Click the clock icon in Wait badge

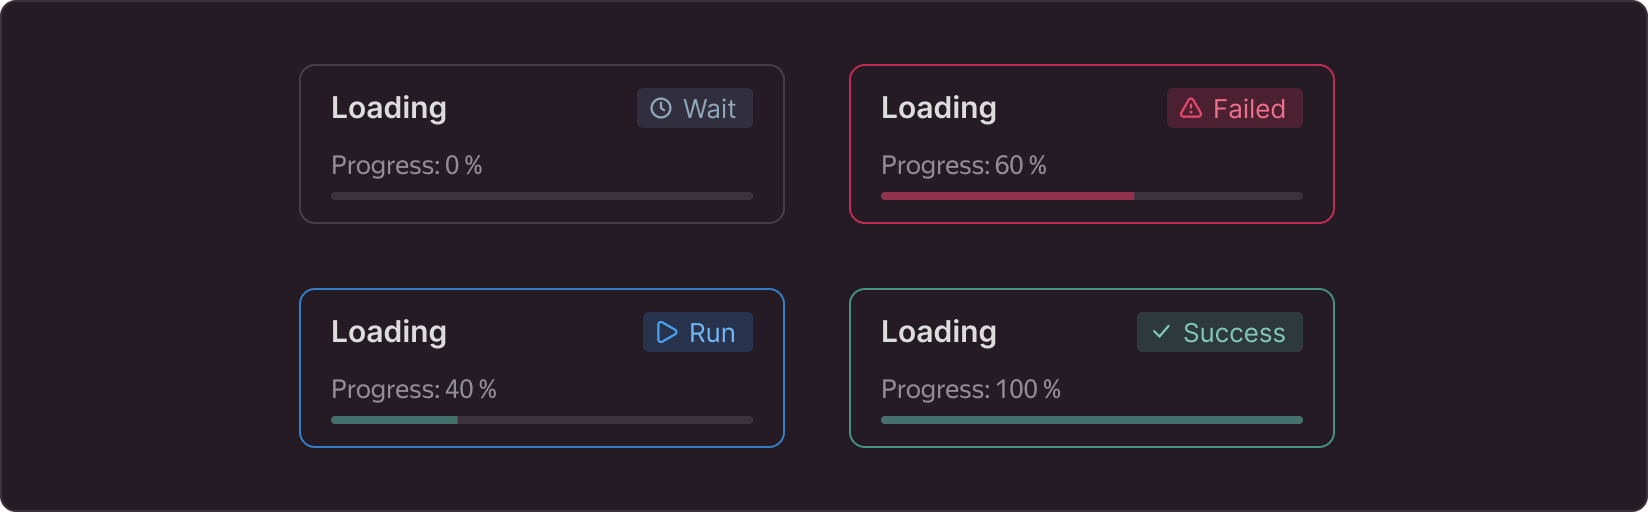click(x=661, y=108)
